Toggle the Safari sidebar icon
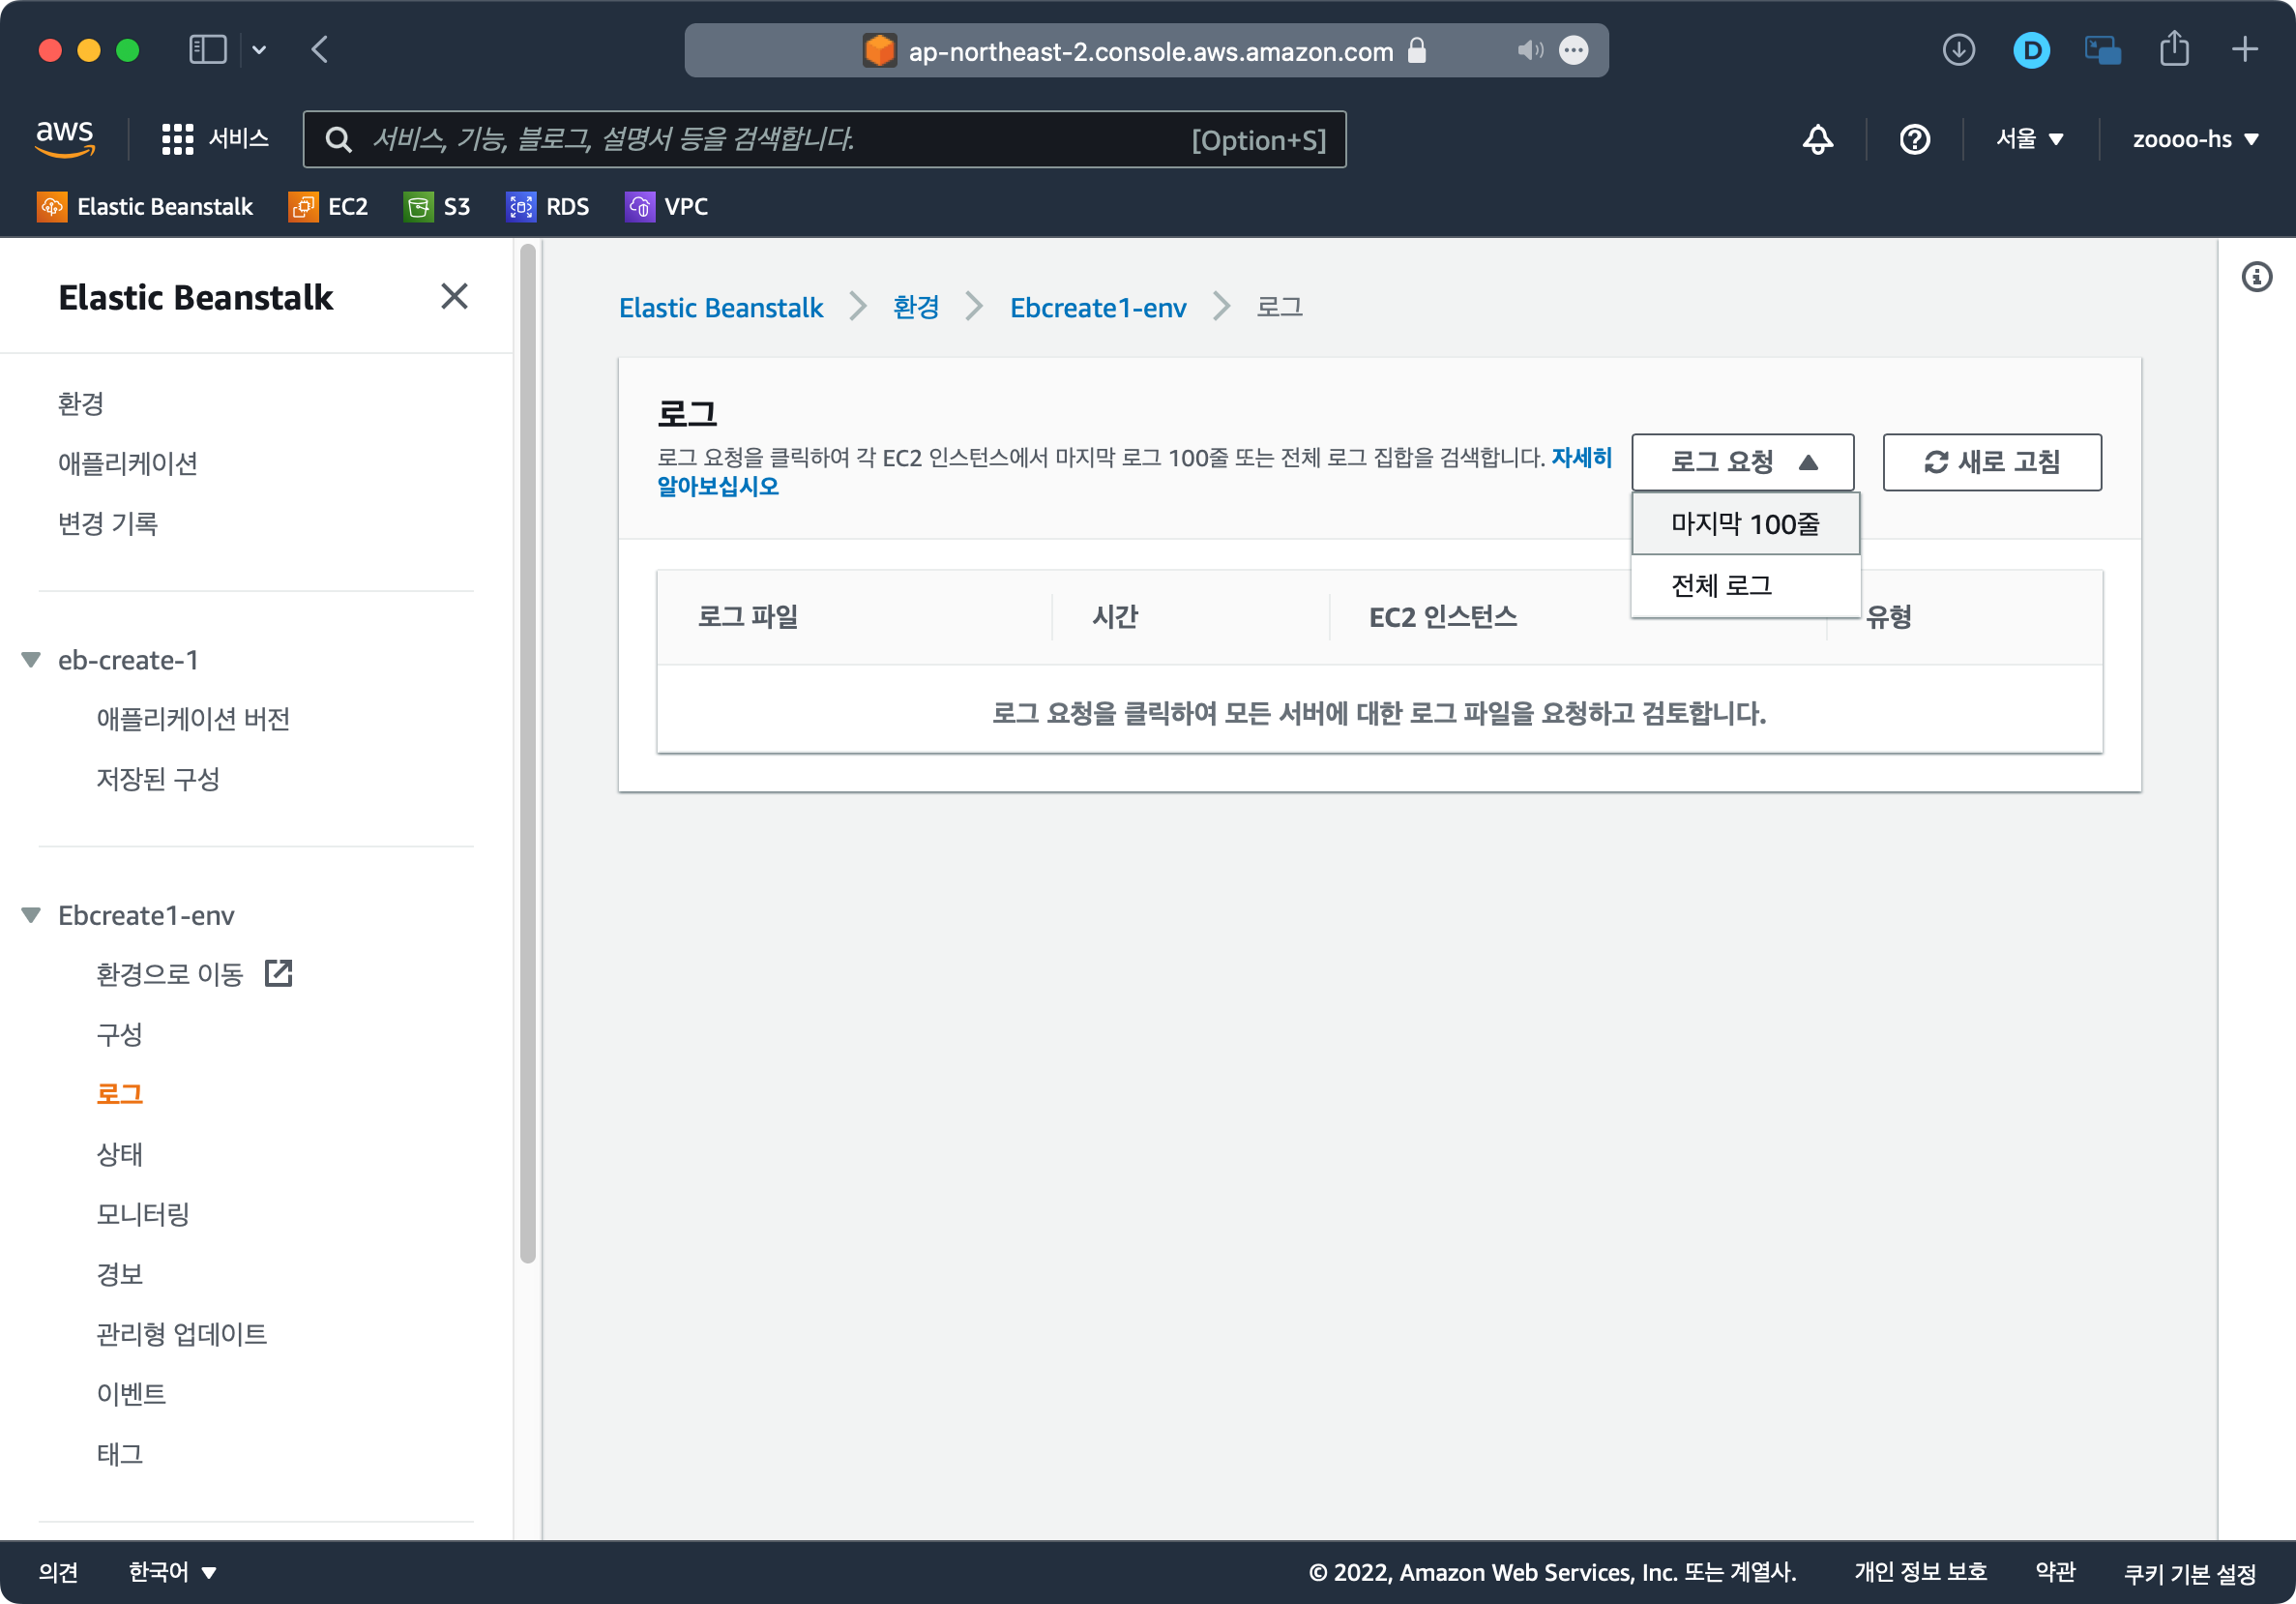2296x1604 pixels. [x=208, y=49]
